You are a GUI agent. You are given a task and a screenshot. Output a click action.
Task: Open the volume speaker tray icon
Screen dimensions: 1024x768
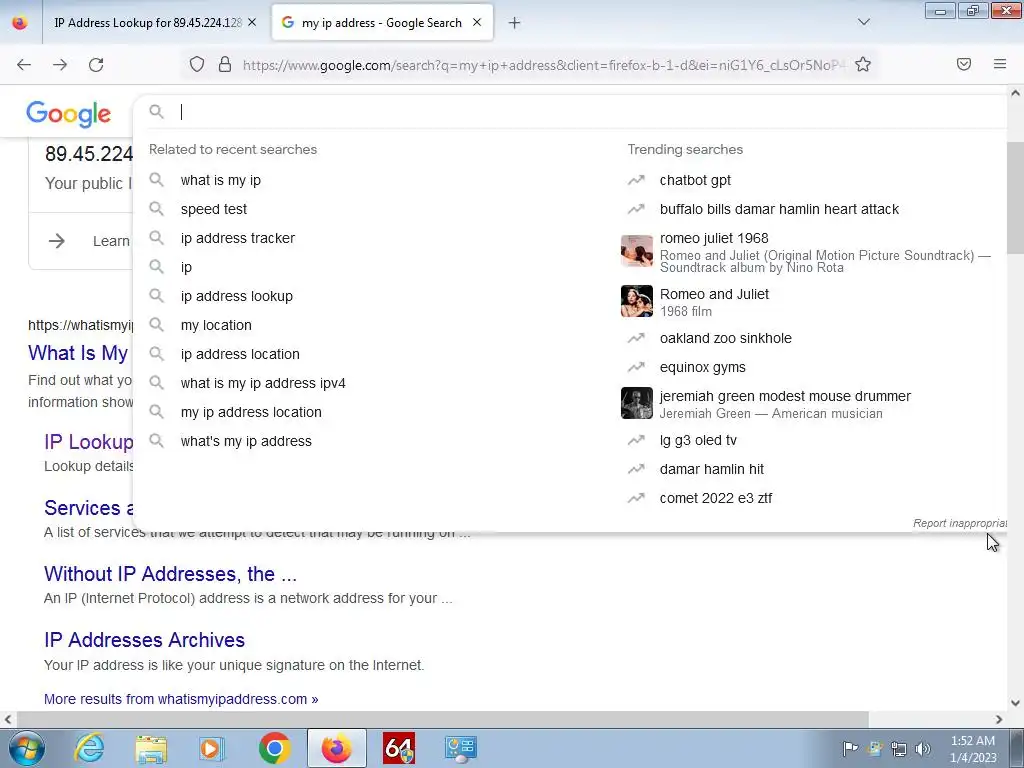(x=923, y=749)
